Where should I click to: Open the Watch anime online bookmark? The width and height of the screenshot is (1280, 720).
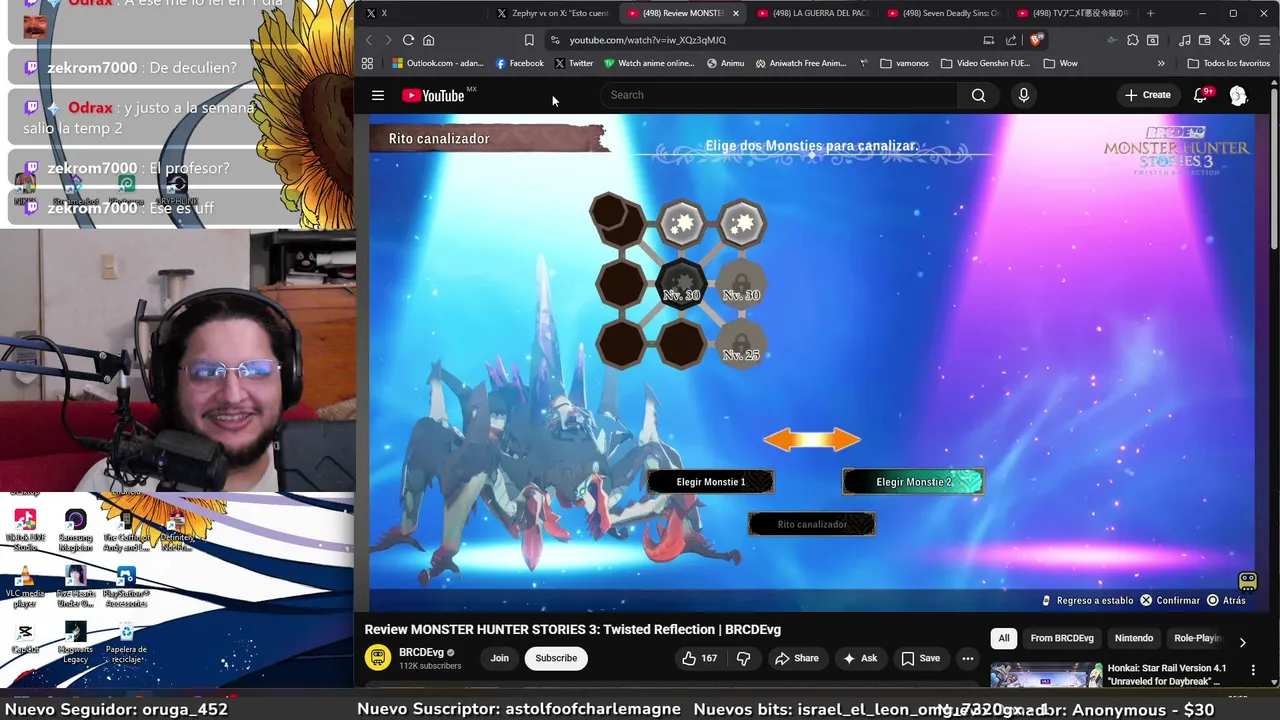(x=649, y=63)
